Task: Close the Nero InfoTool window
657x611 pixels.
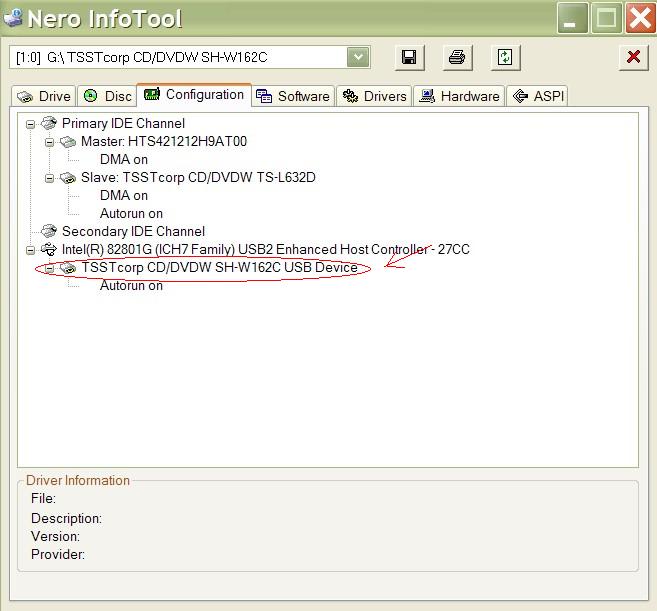Action: [640, 18]
